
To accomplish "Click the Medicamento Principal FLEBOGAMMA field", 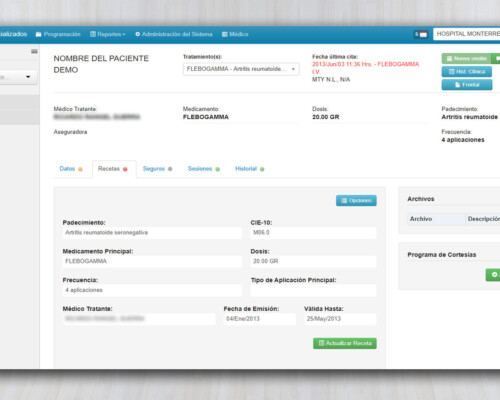I will (x=152, y=261).
